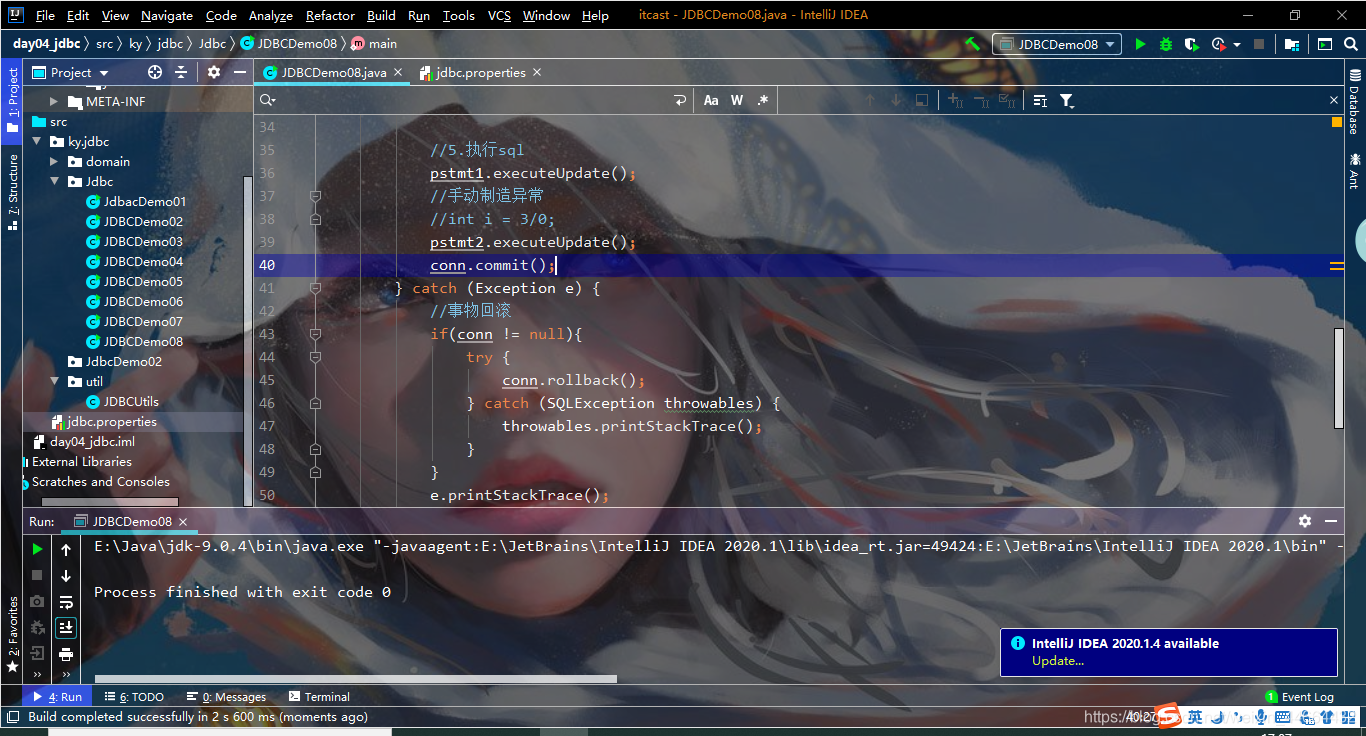Fold the catch block at line 41
The height and width of the screenshot is (736, 1366).
[315, 288]
